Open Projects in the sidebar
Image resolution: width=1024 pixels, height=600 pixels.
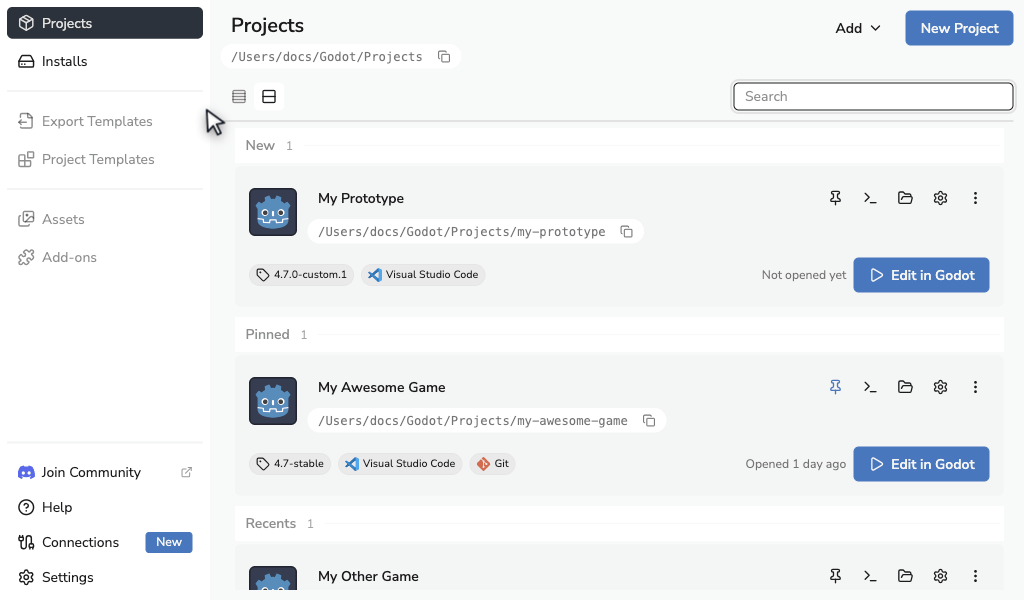(x=105, y=23)
